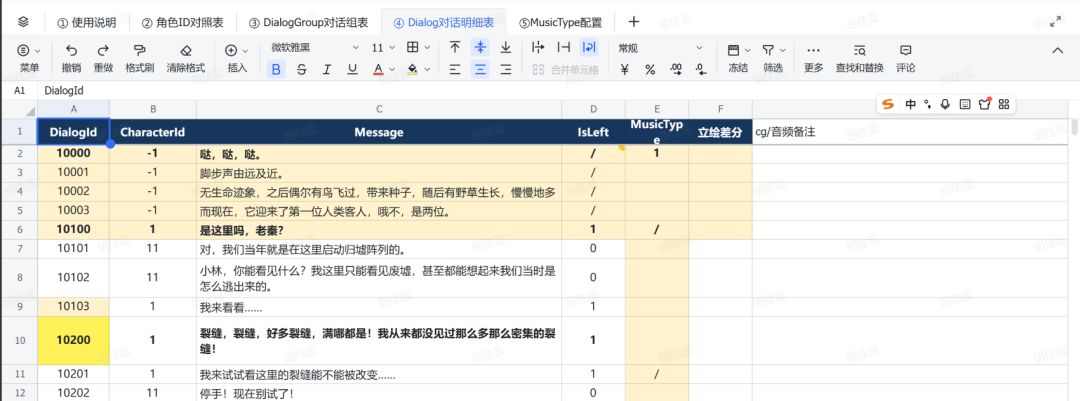
Task: Add a new sheet with plus
Action: pyautogui.click(x=634, y=22)
